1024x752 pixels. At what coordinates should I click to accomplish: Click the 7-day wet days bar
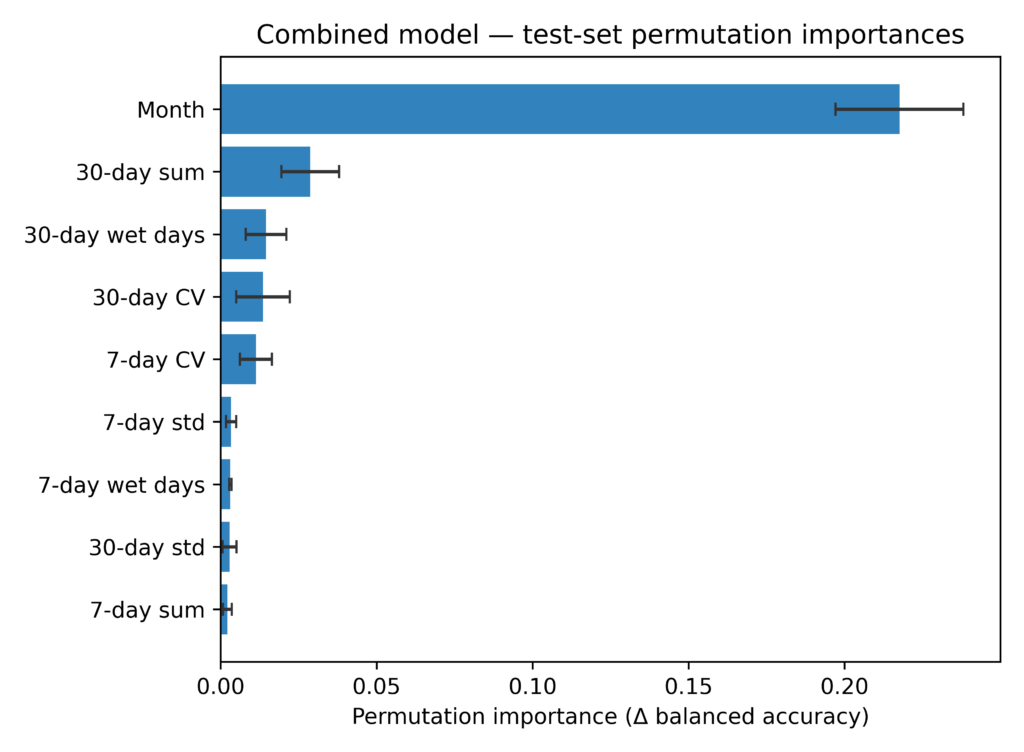[x=226, y=484]
